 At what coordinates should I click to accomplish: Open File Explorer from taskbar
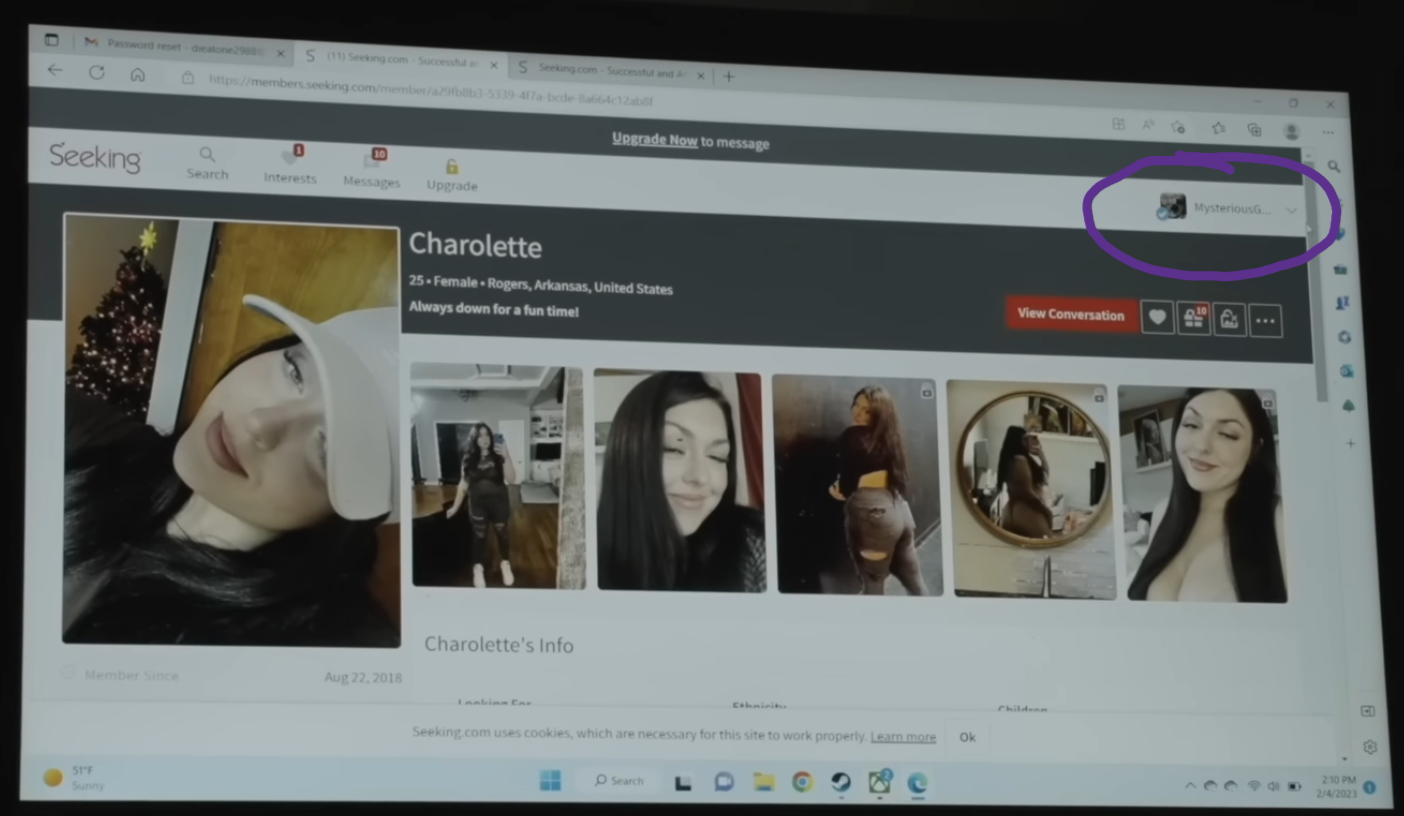click(764, 782)
